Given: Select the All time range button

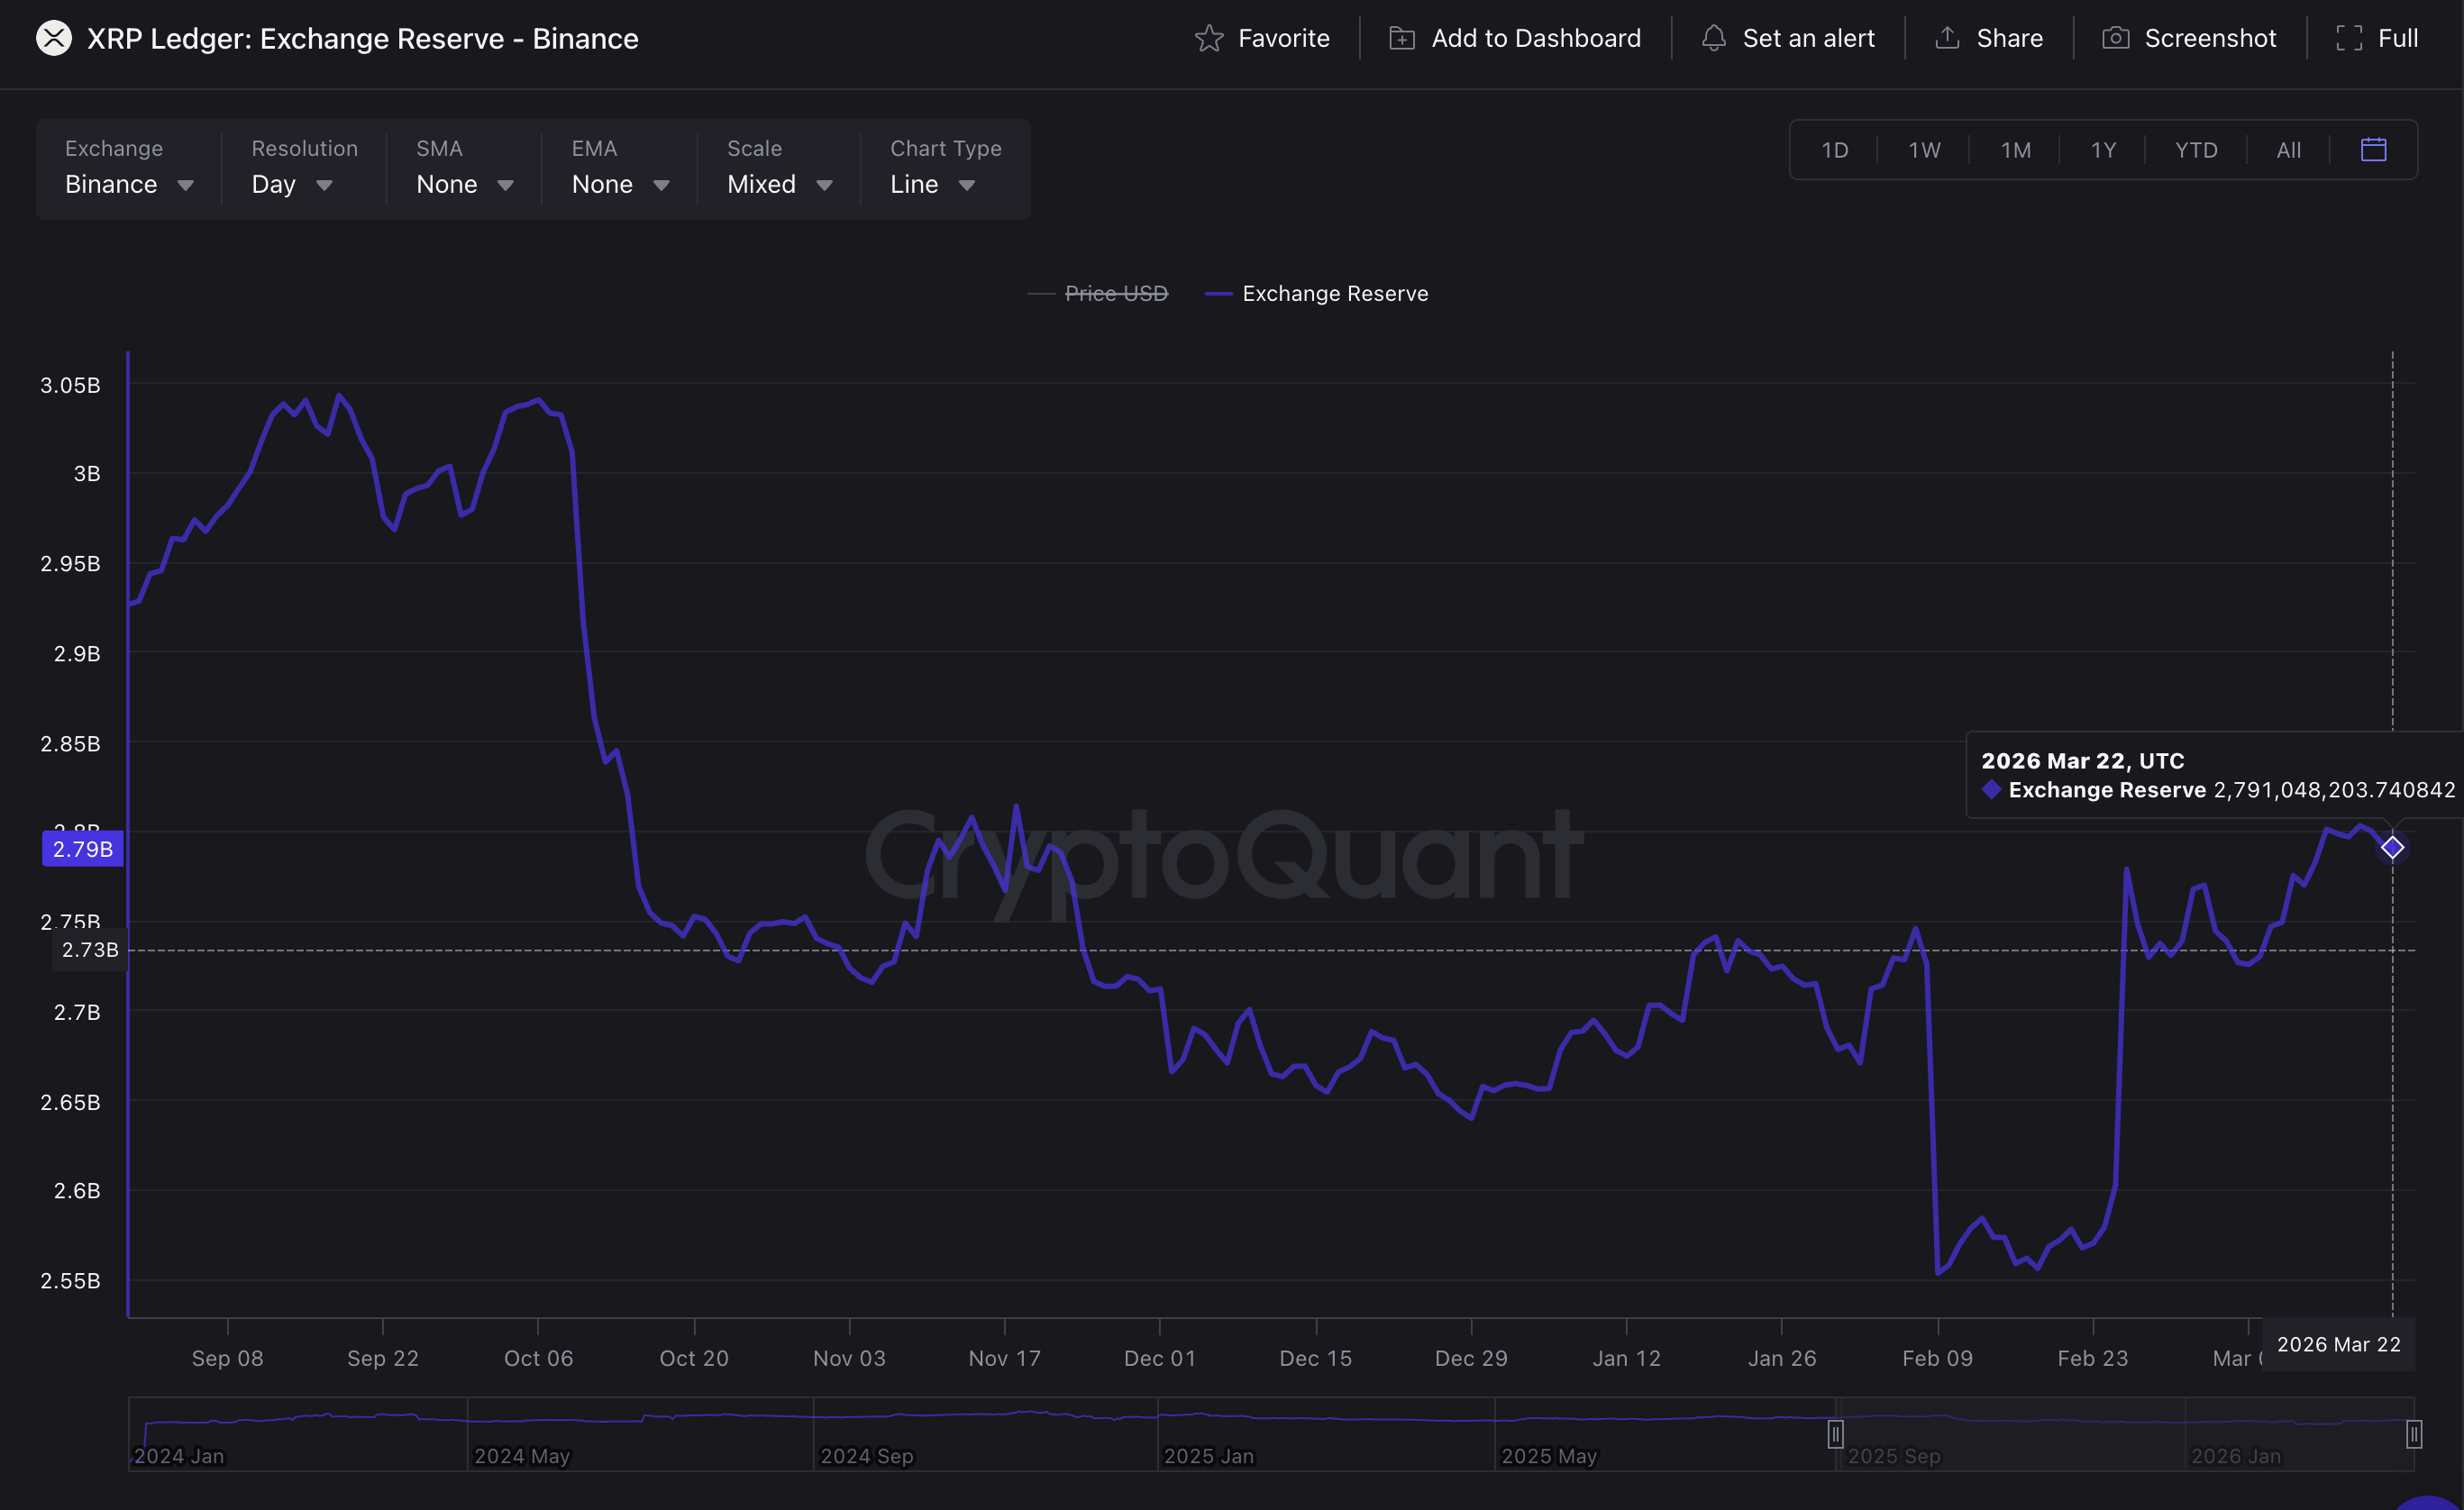Looking at the screenshot, I should pos(2288,150).
